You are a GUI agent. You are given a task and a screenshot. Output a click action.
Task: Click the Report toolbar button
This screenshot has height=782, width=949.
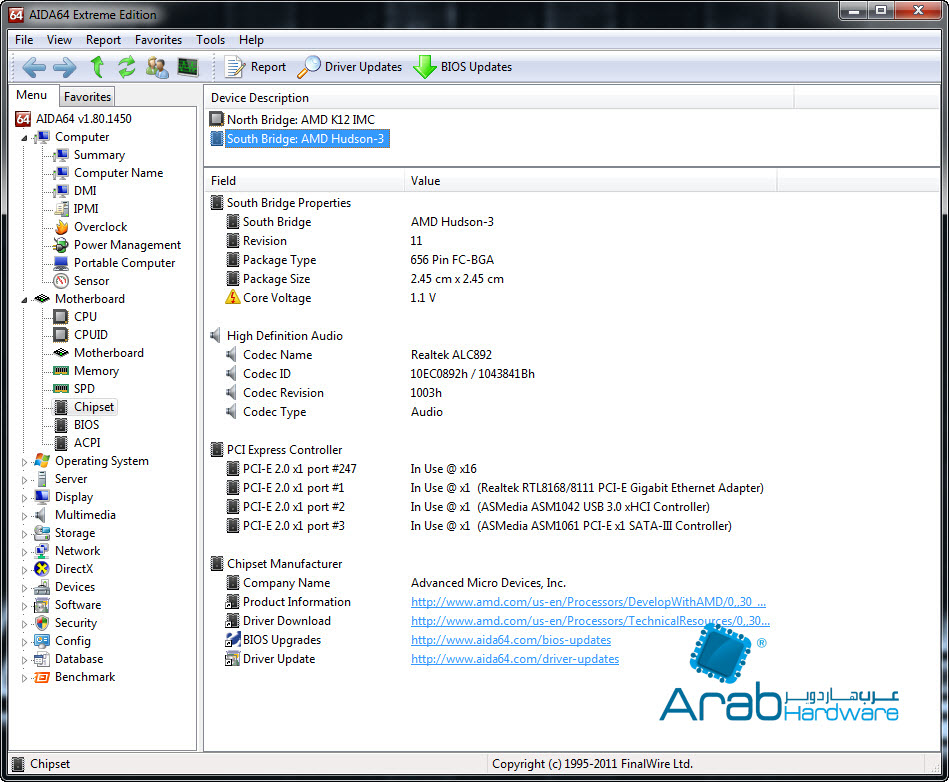(255, 67)
